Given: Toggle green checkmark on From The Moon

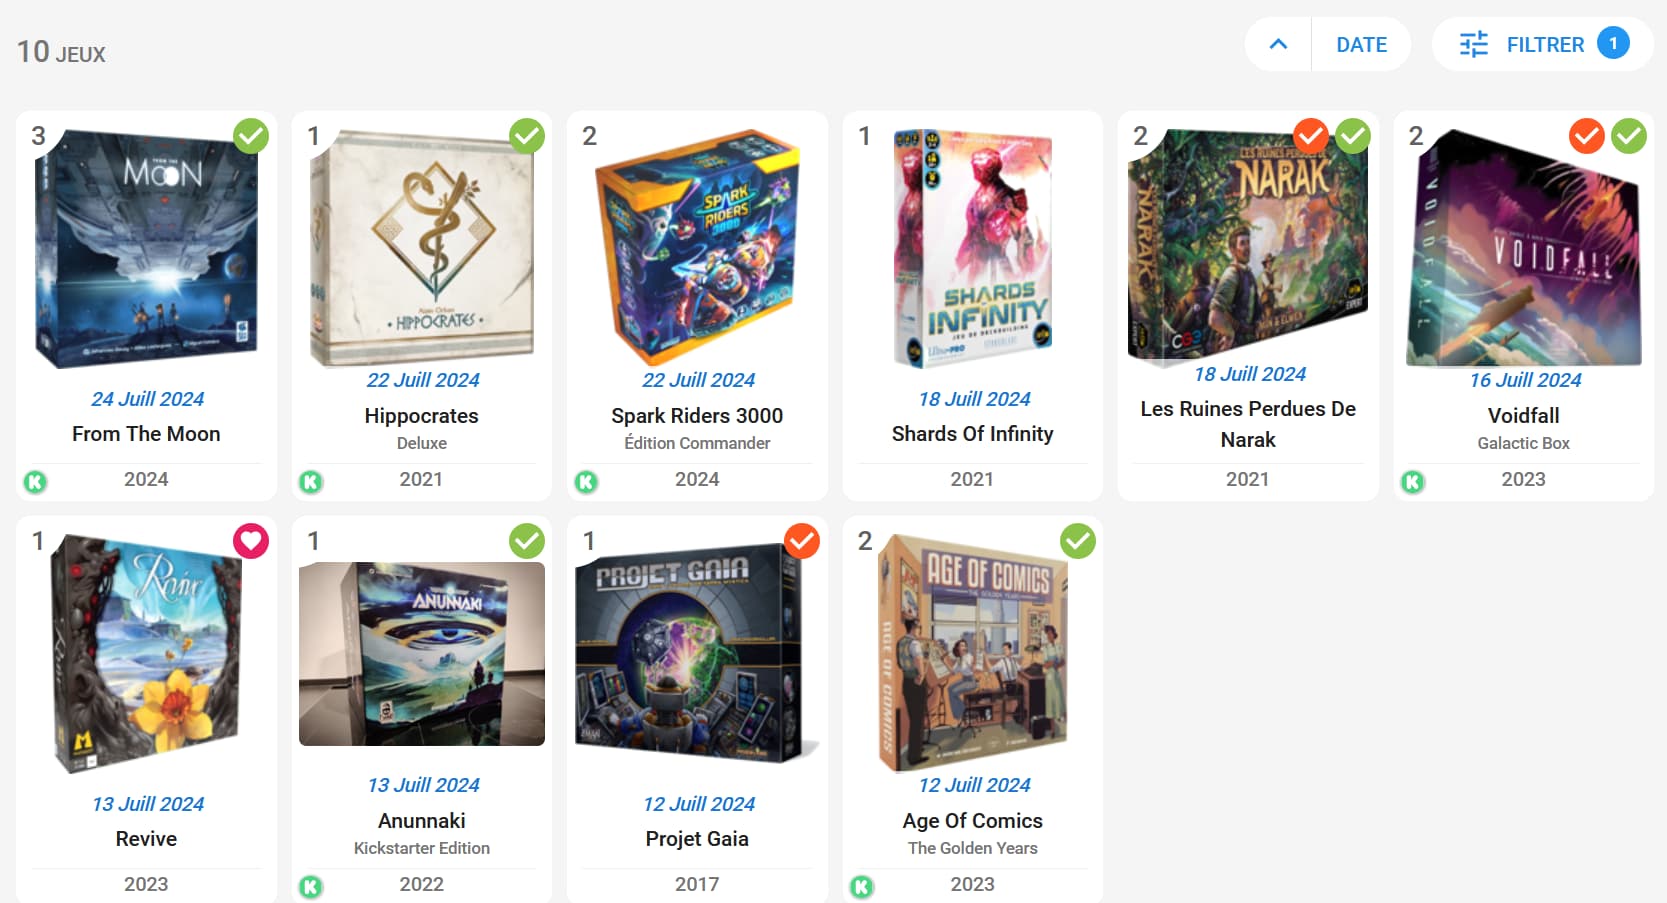Looking at the screenshot, I should pos(251,135).
